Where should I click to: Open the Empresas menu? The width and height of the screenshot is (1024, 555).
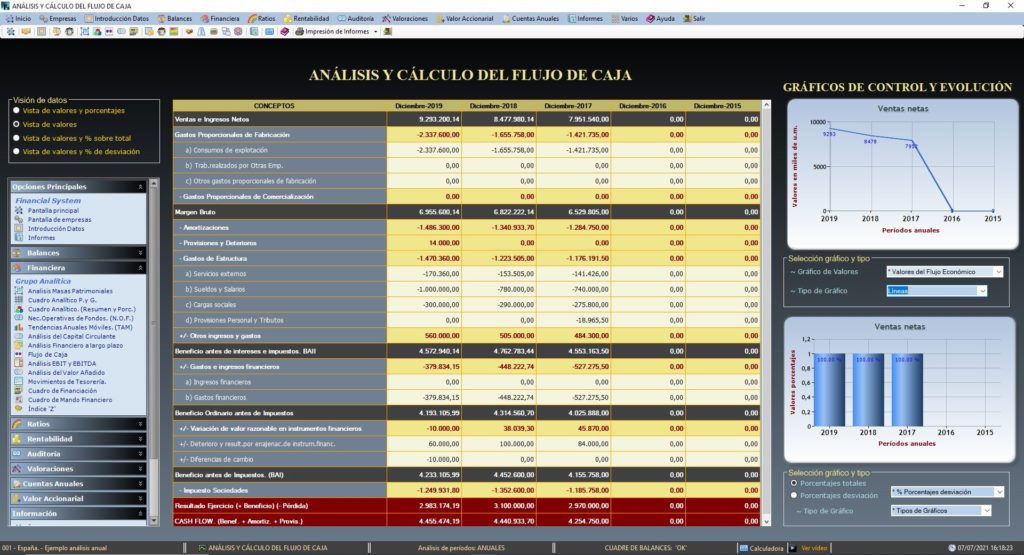(x=57, y=19)
